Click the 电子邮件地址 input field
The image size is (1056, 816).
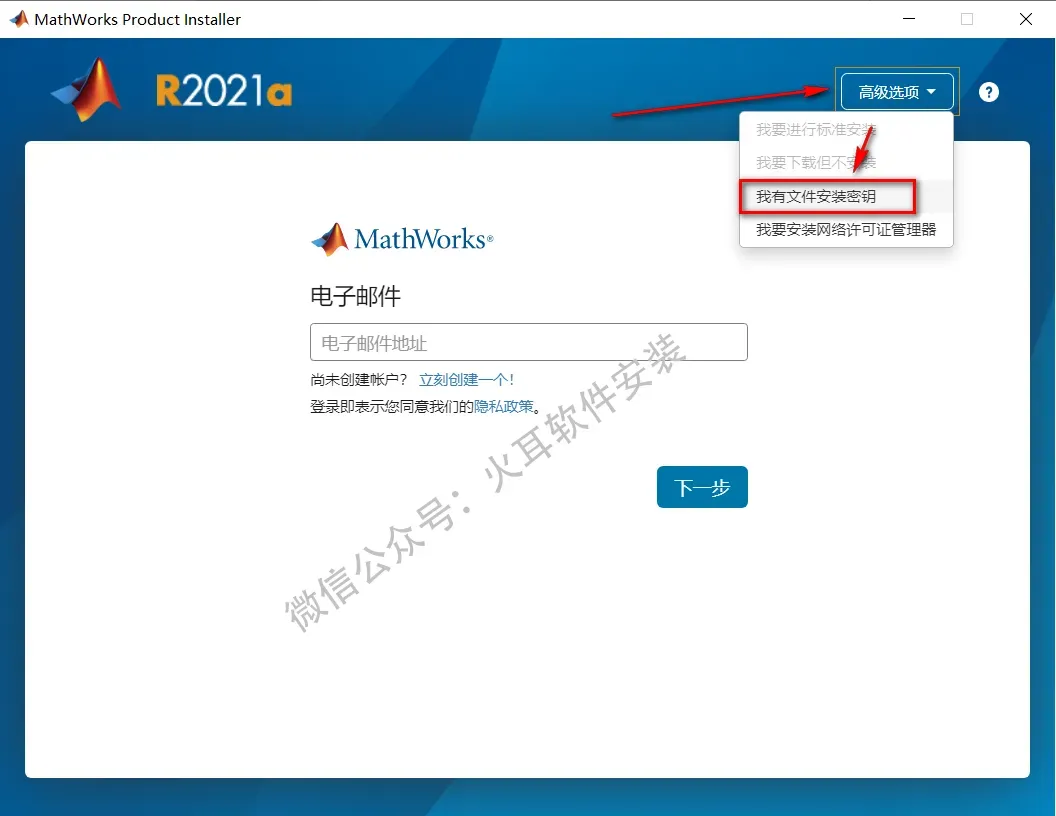529,342
